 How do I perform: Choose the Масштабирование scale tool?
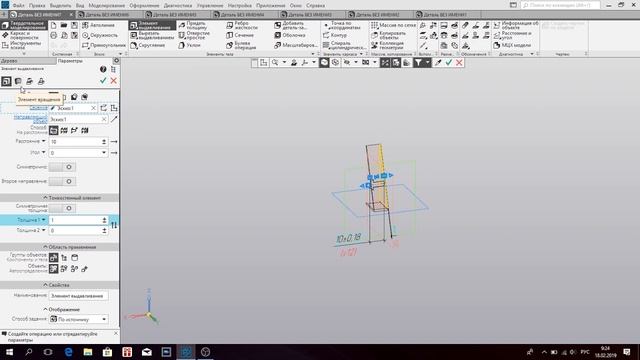[x=296, y=45]
